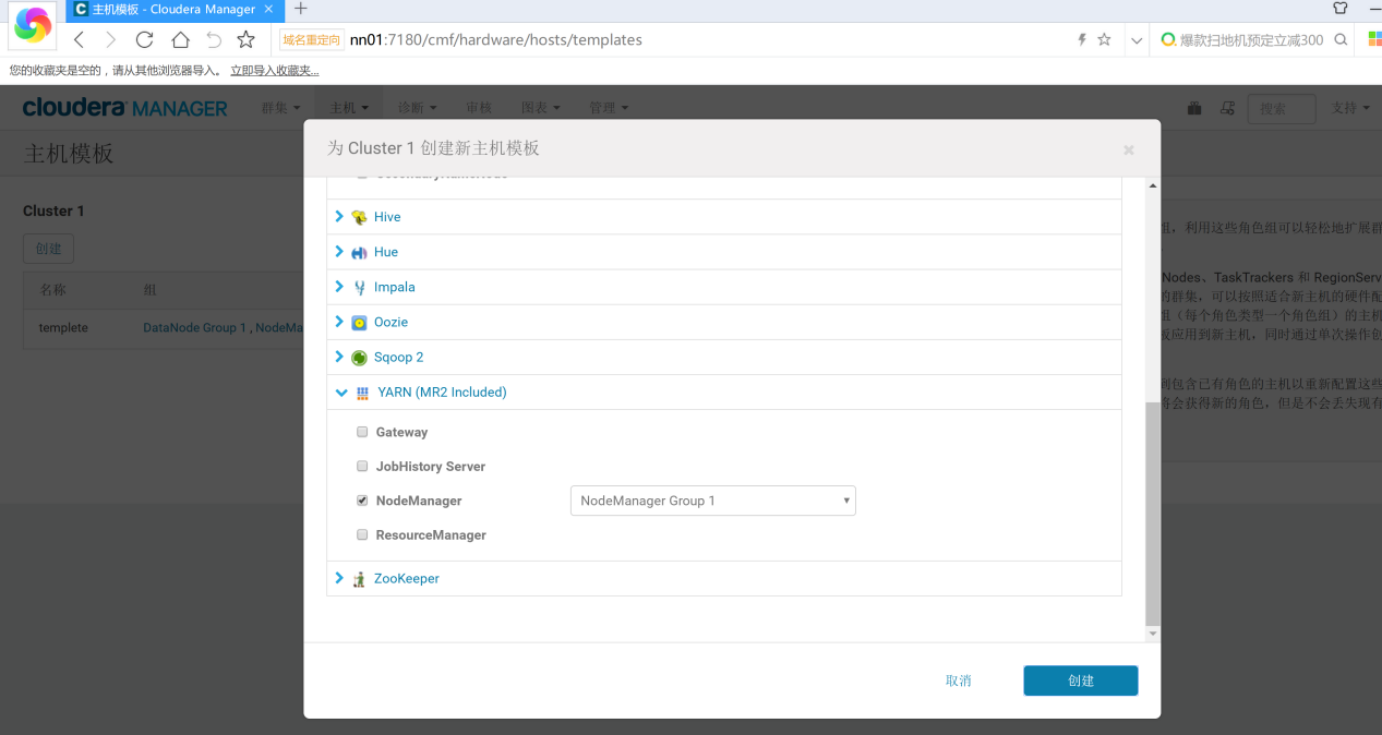Expand the Oozie section chevron
Image resolution: width=1382 pixels, height=735 pixels.
[x=339, y=321]
